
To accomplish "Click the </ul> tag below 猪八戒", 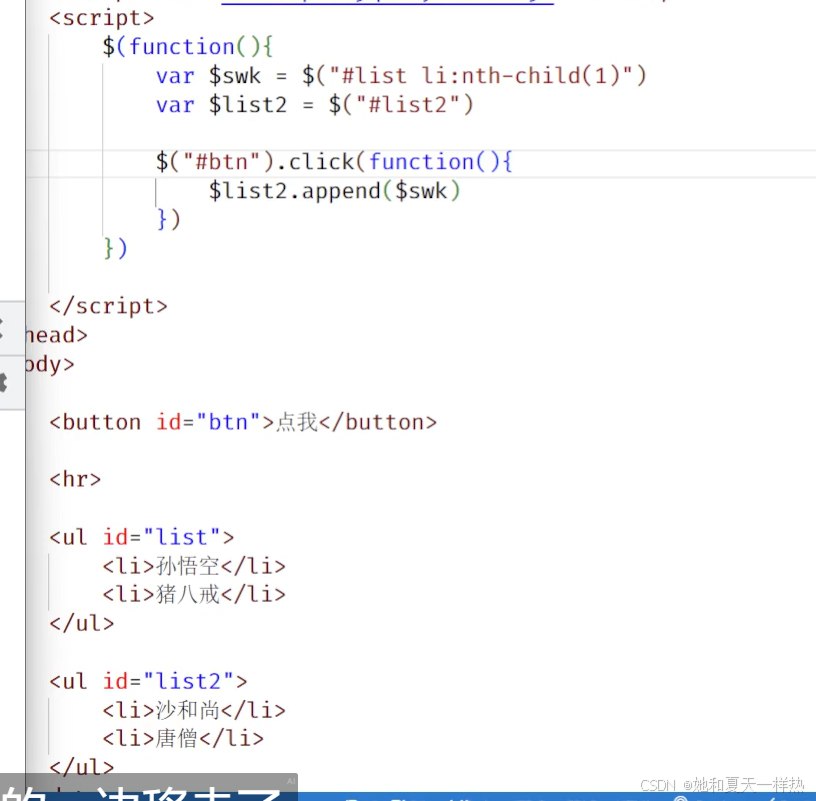I will [82, 624].
